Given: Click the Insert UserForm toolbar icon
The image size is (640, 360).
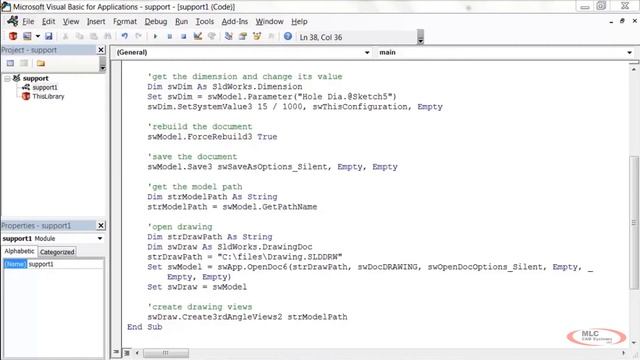Looking at the screenshot, I should click(x=27, y=36).
